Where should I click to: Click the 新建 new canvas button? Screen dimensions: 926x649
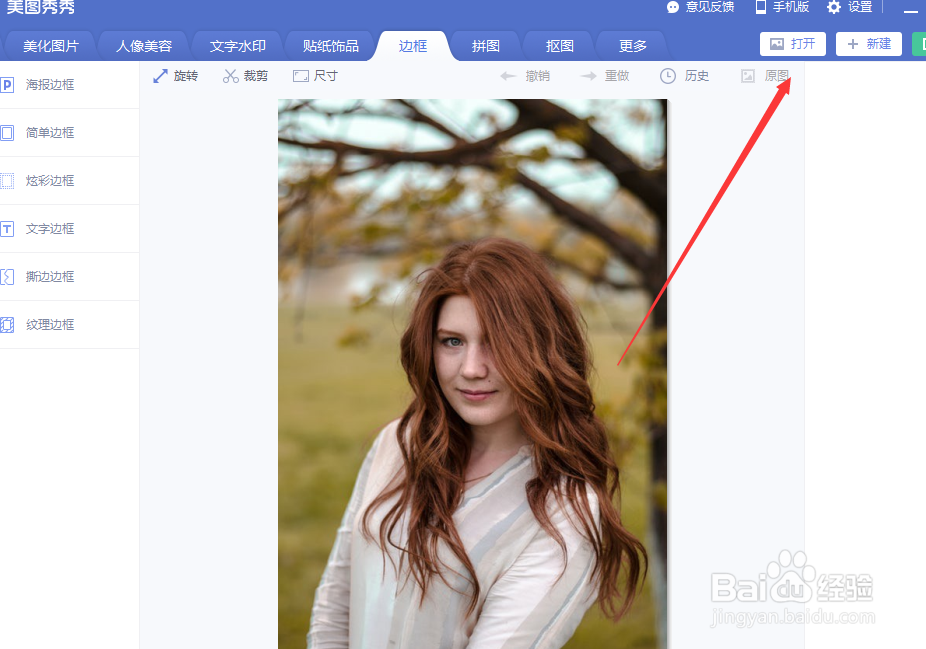click(869, 44)
